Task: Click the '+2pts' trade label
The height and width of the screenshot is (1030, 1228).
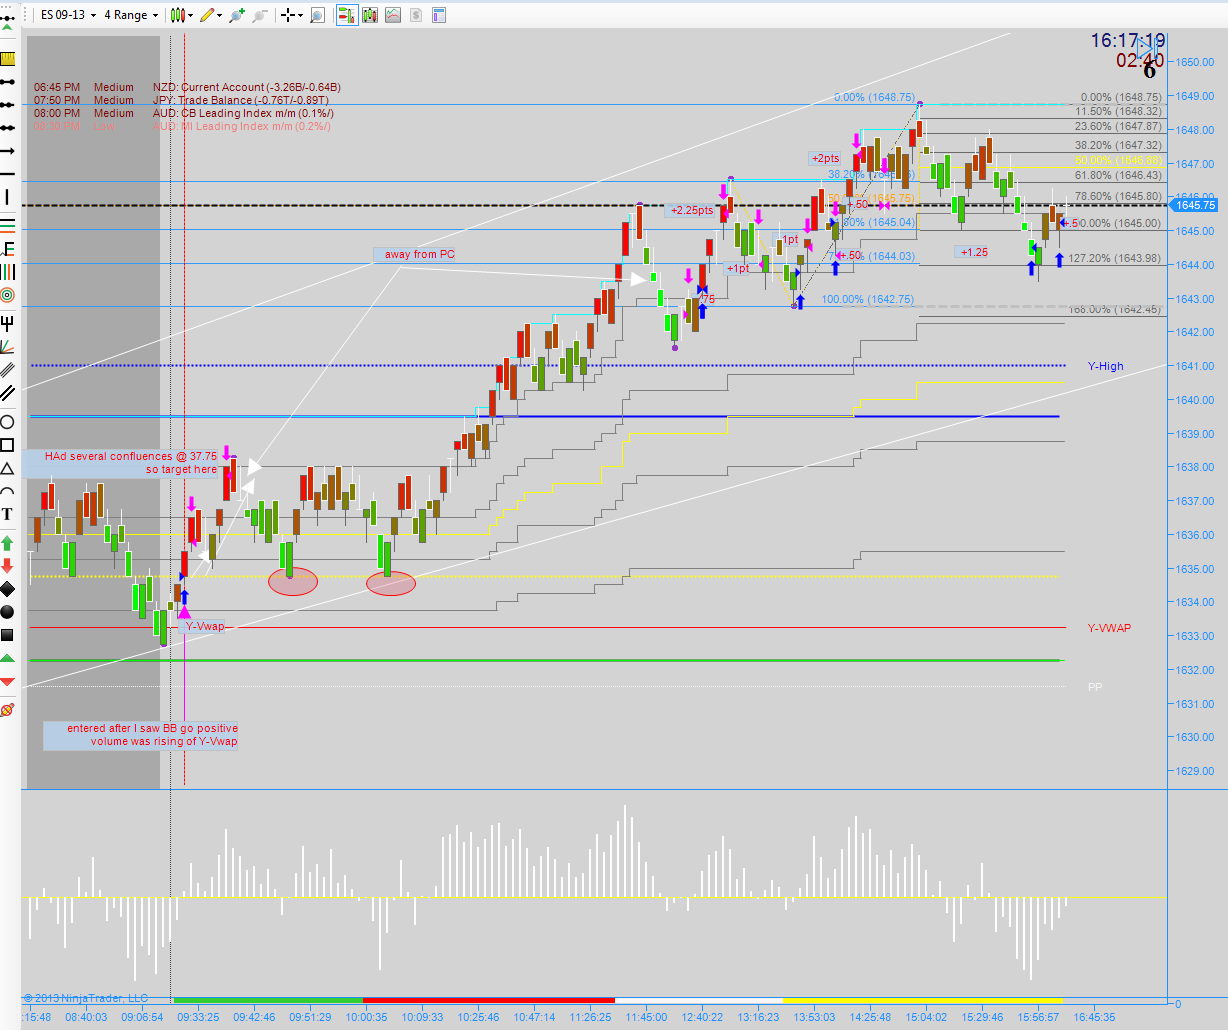Action: 826,158
